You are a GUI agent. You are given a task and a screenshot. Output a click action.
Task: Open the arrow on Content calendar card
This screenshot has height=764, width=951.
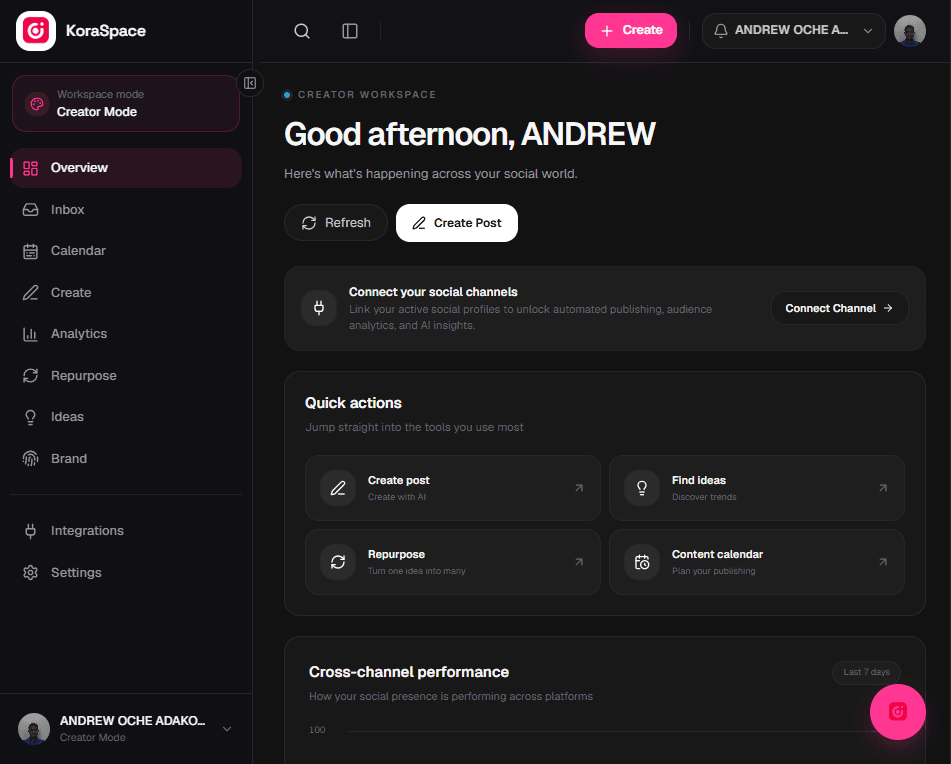click(x=883, y=562)
